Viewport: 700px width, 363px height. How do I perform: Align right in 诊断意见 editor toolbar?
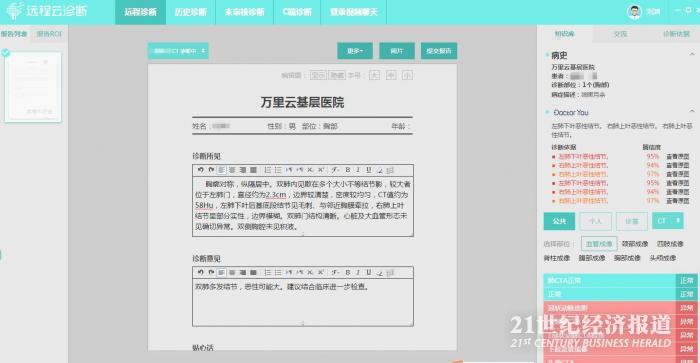tap(243, 272)
